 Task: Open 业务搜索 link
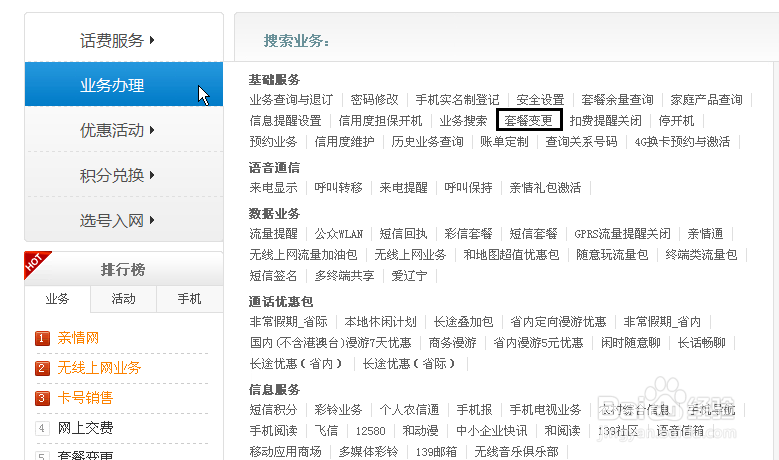pos(463,121)
